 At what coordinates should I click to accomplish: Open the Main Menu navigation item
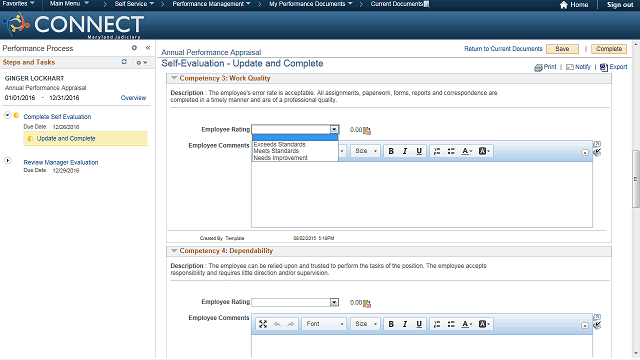(x=69, y=4)
